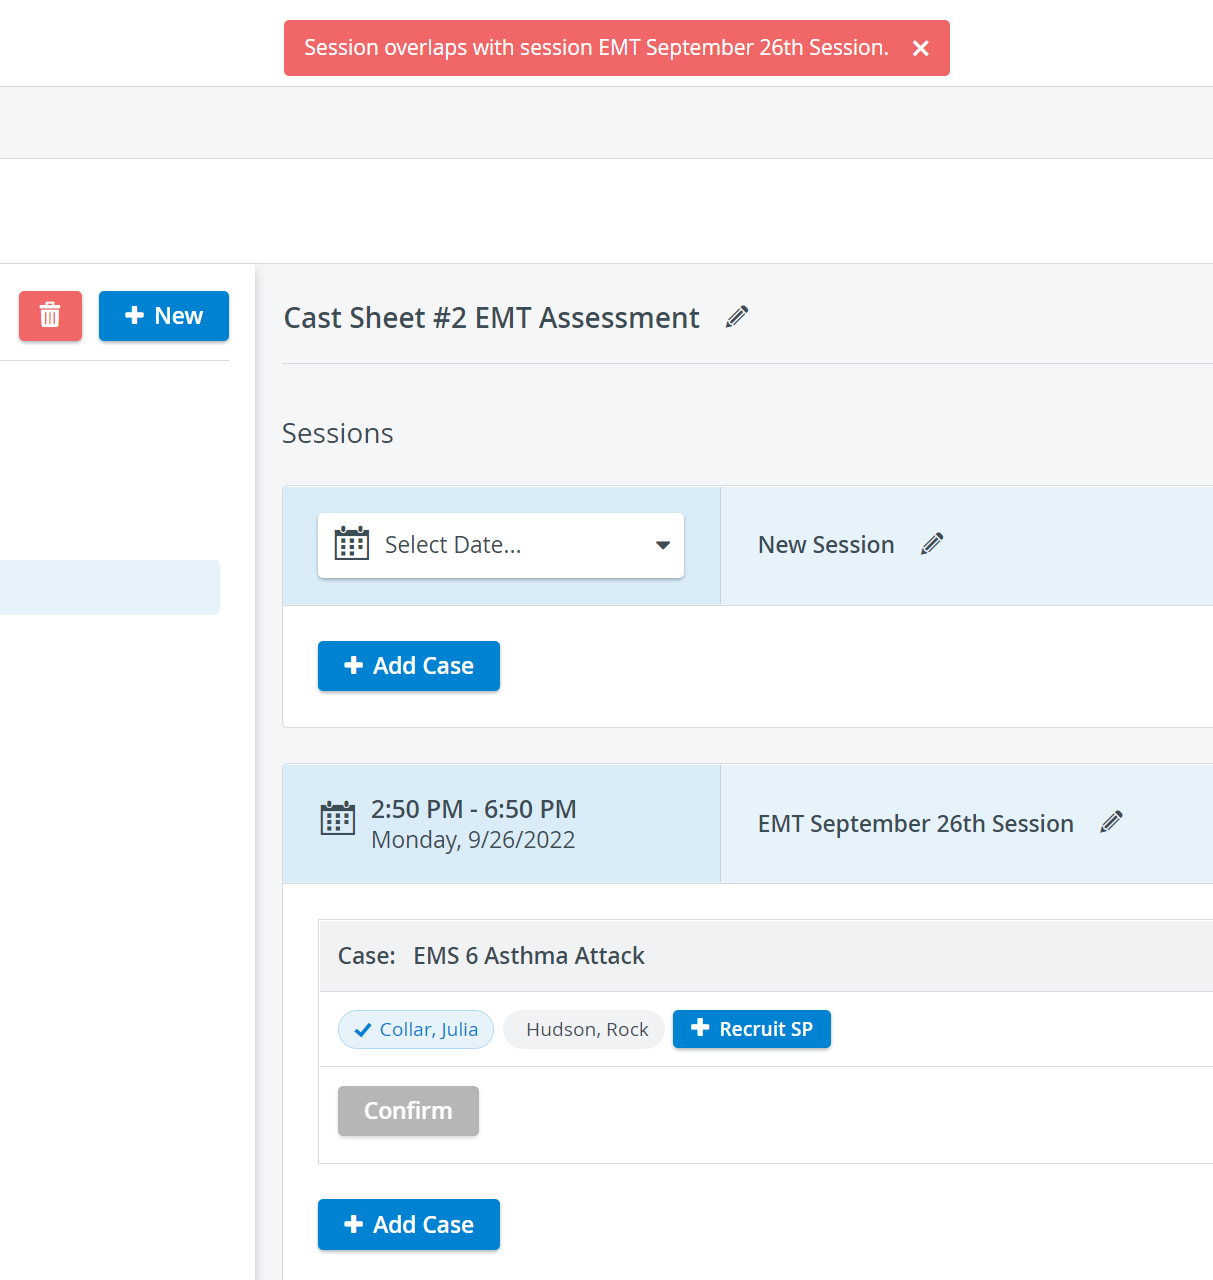Image resolution: width=1213 pixels, height=1280 pixels.
Task: Dismiss the session overlap error alert
Action: click(x=921, y=48)
